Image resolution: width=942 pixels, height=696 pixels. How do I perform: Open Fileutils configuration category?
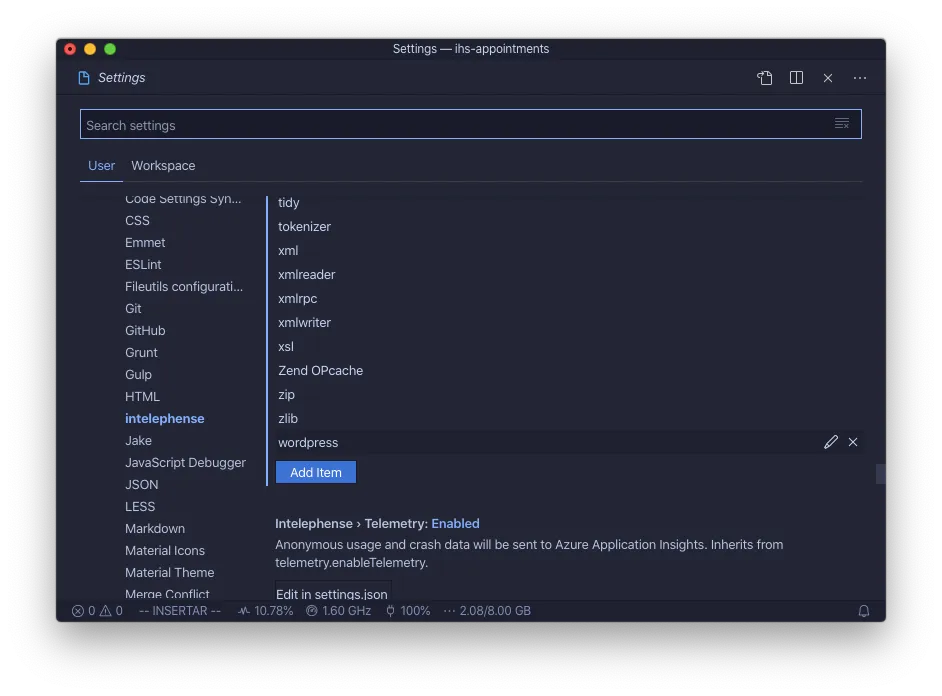[x=184, y=286]
